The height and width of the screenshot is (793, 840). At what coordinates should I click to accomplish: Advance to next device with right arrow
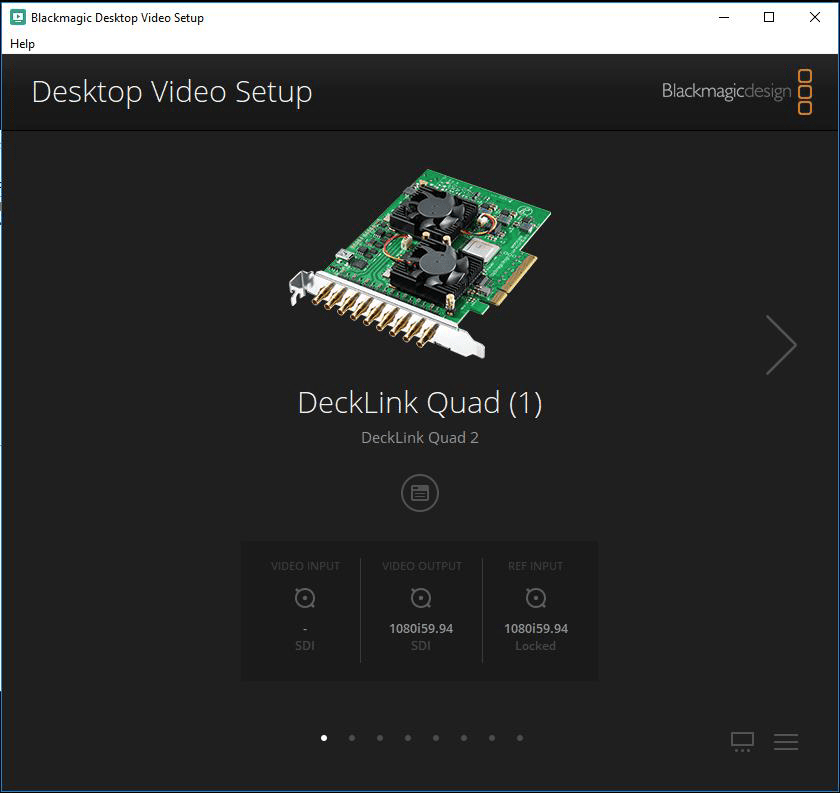[x=781, y=344]
